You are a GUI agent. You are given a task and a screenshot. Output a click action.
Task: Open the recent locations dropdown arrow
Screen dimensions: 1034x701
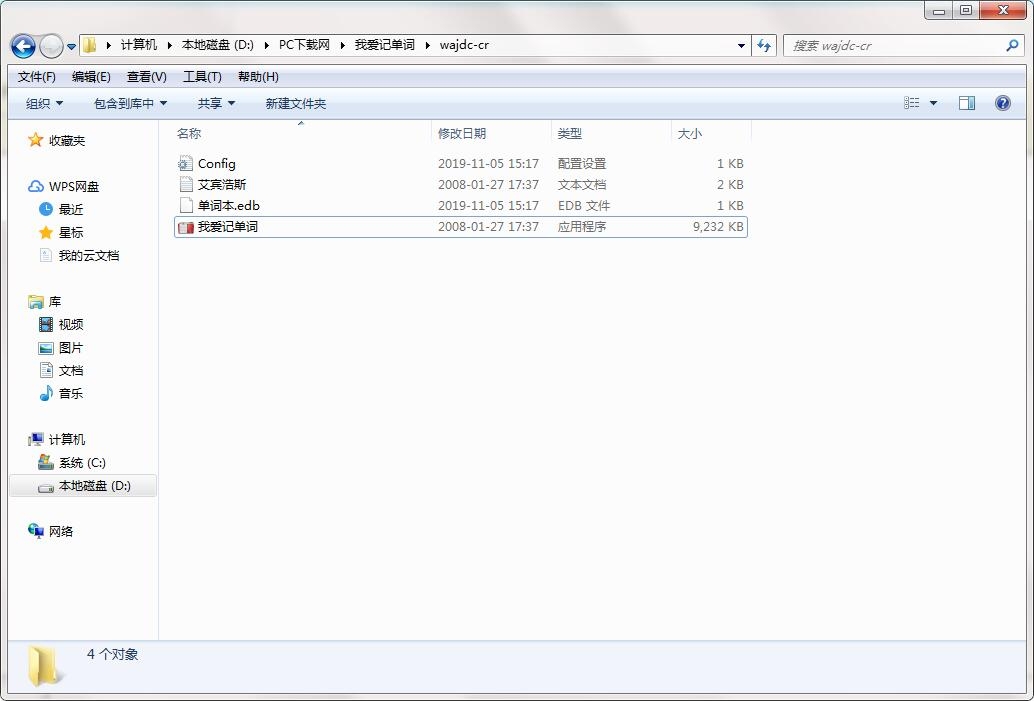coord(71,47)
